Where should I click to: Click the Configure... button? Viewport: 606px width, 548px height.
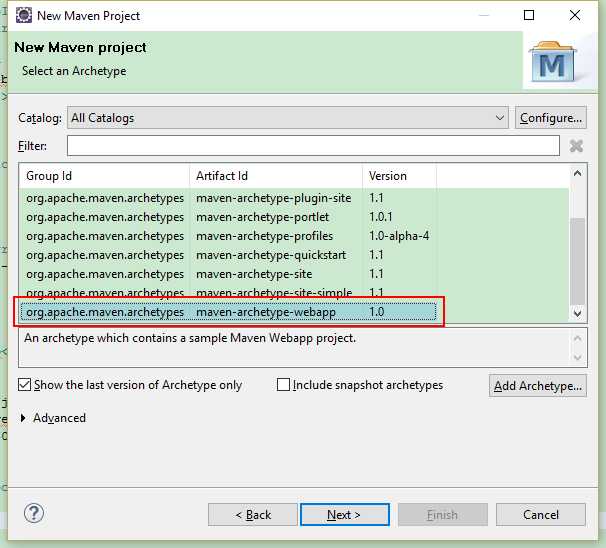(x=550, y=117)
